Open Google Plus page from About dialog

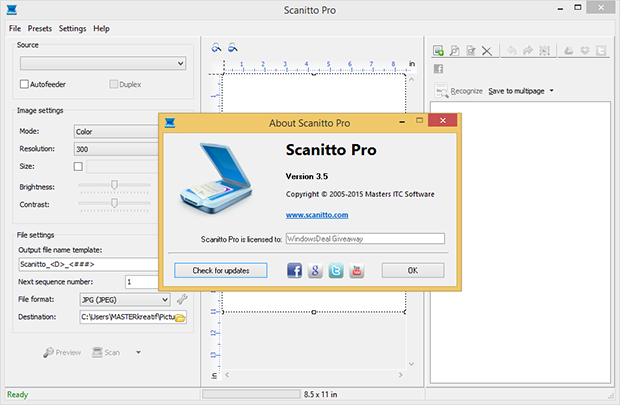pyautogui.click(x=315, y=271)
